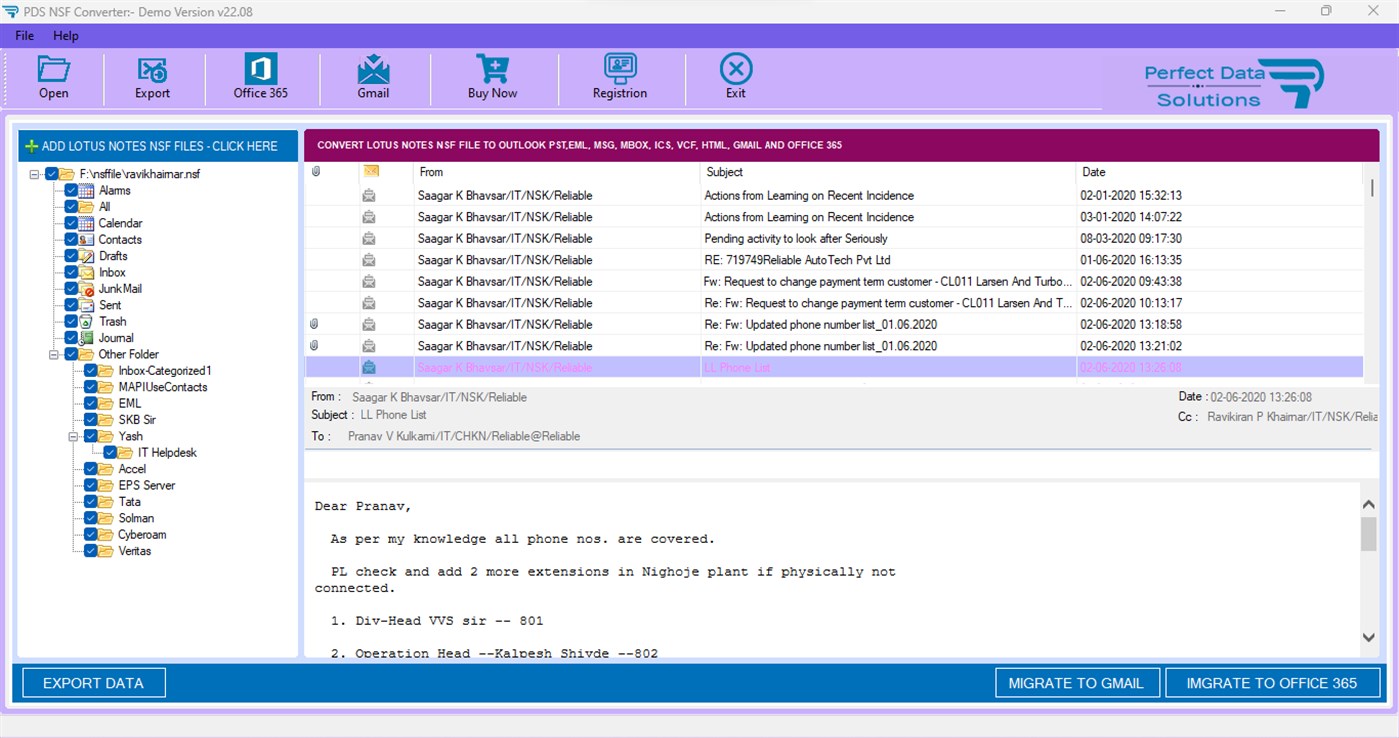
Task: Click the EXPORT DATA button
Action: 93,683
